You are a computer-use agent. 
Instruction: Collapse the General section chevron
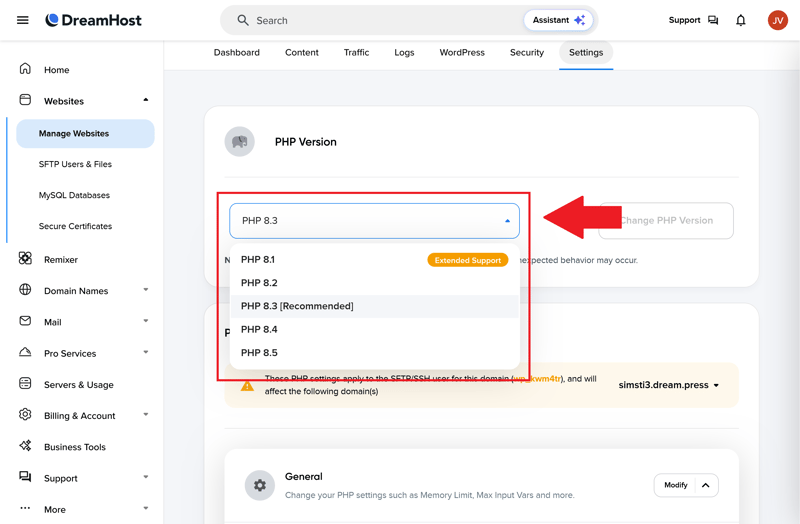(706, 485)
